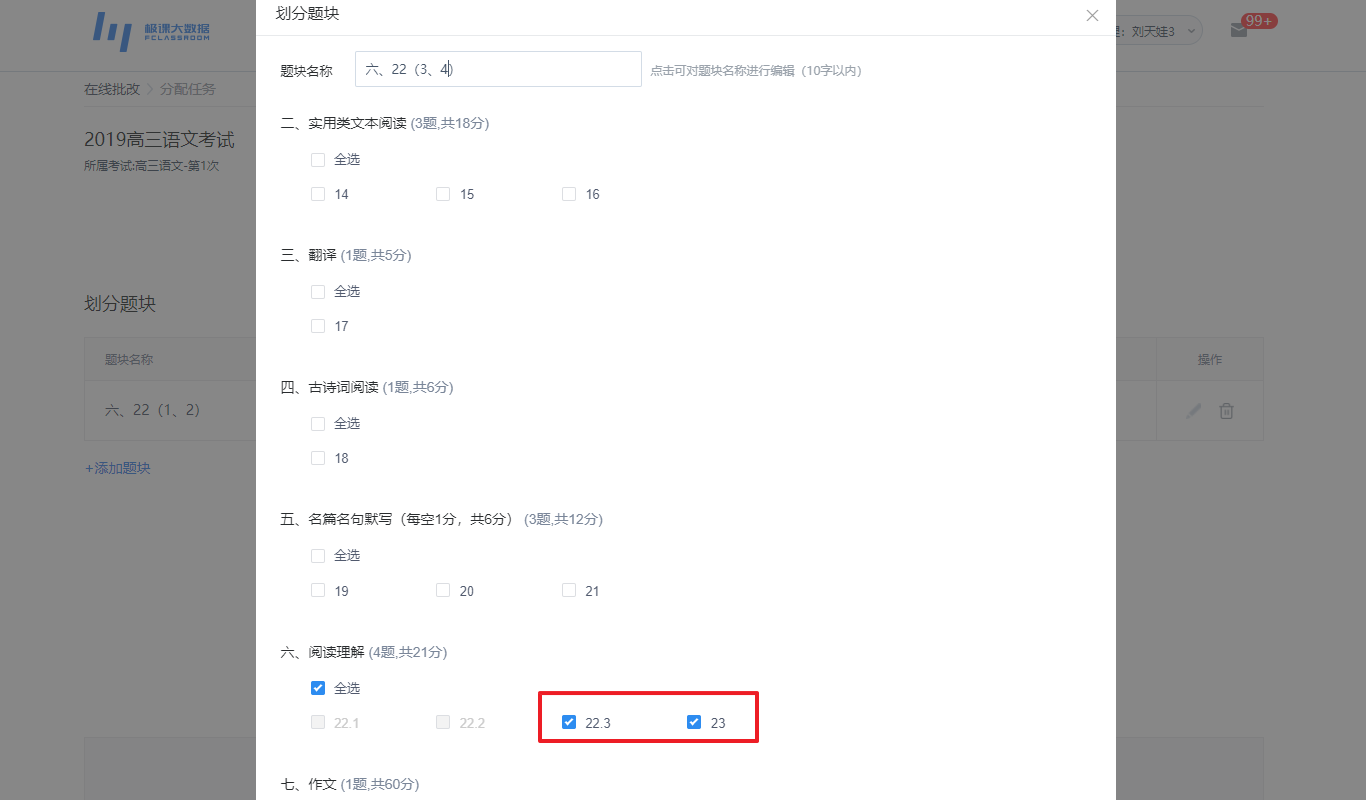Click the 题块名称 input field
Screen dimensions: 1366x800
(498, 69)
